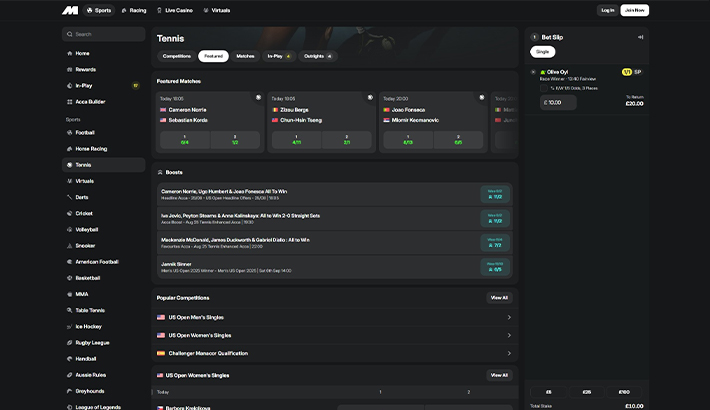The width and height of the screenshot is (710, 410).
Task: Collapse the Bet Slip panel
Action: click(640, 37)
